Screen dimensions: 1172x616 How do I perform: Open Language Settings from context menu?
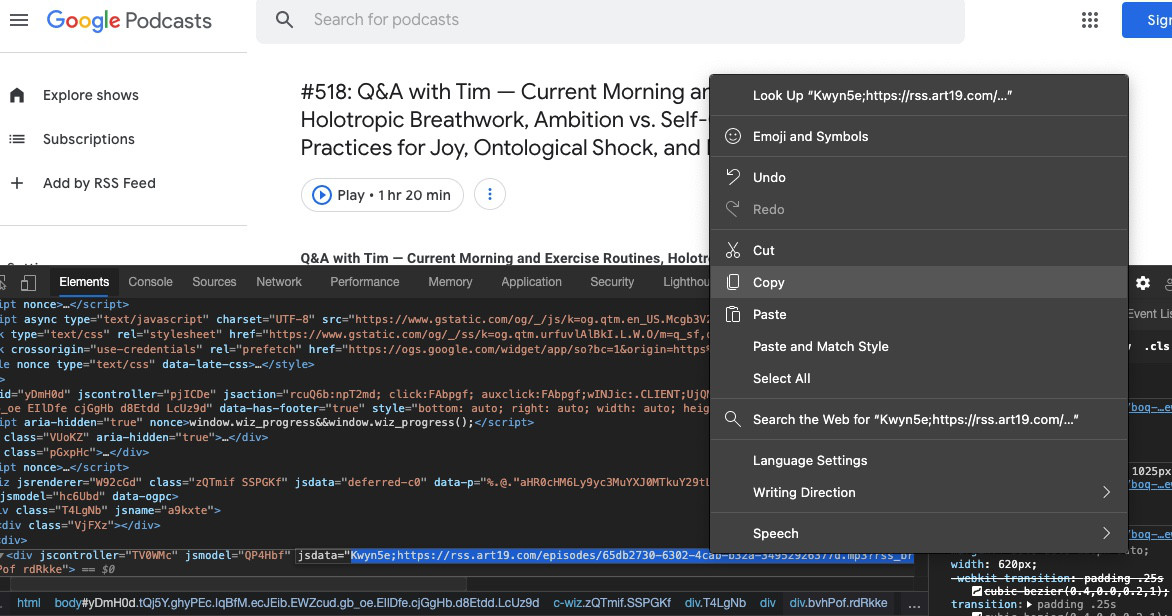918,461
